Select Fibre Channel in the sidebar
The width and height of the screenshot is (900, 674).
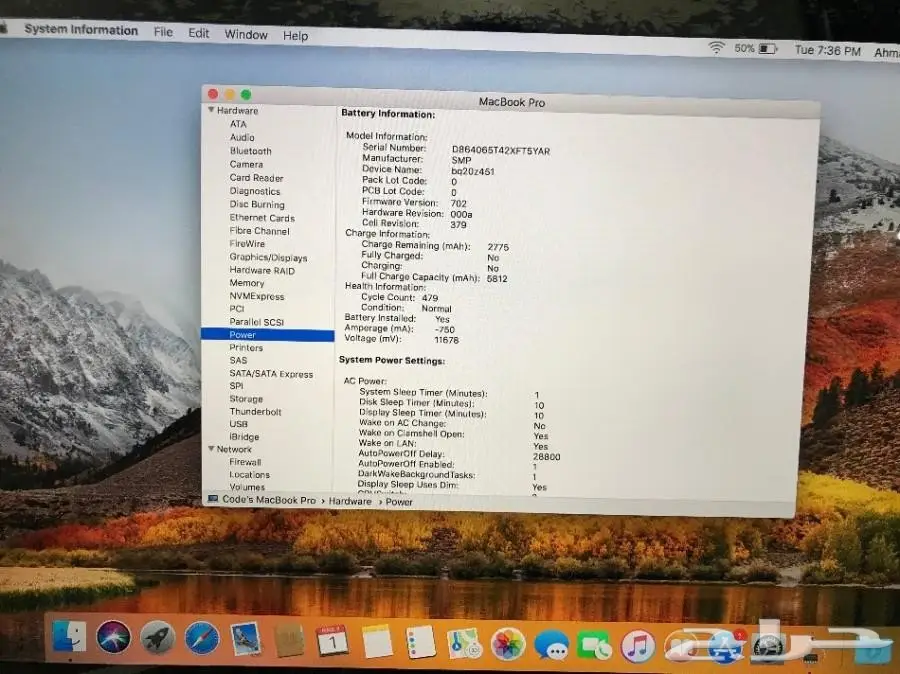tap(259, 231)
